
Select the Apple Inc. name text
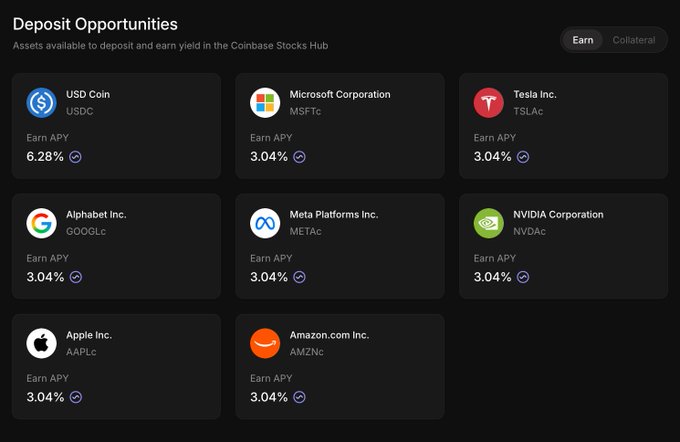pos(89,335)
